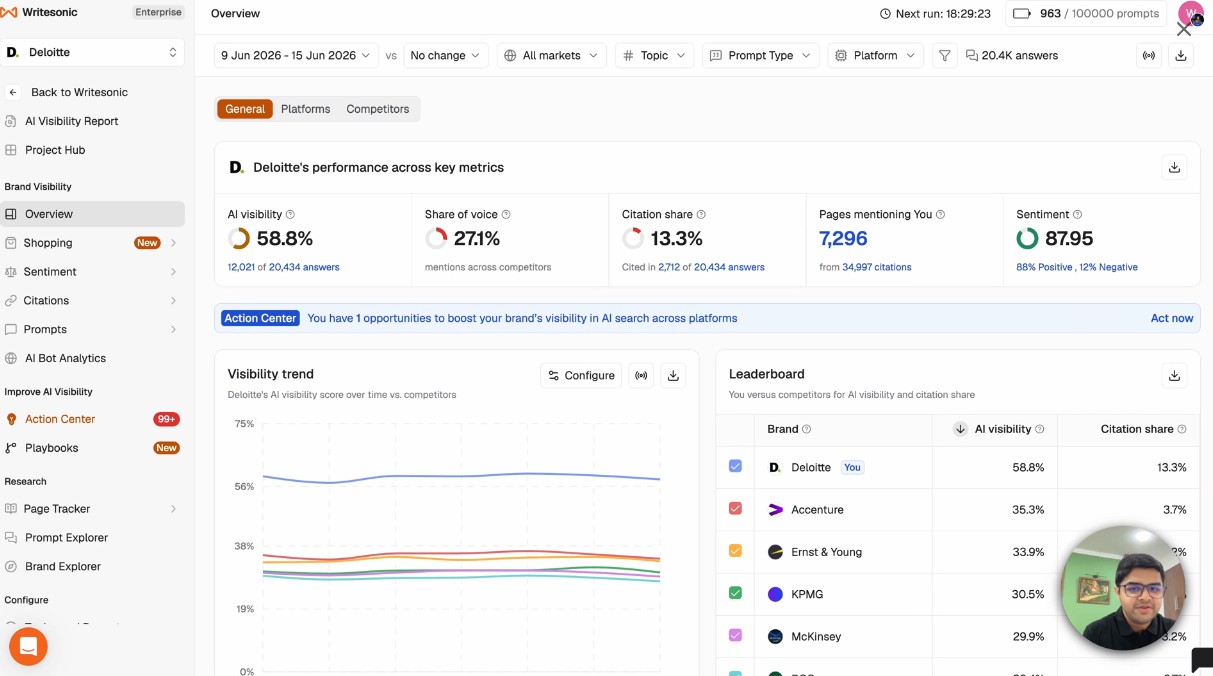This screenshot has height=676, width=1213.
Task: Click the Action Center banner badge
Action: [260, 318]
